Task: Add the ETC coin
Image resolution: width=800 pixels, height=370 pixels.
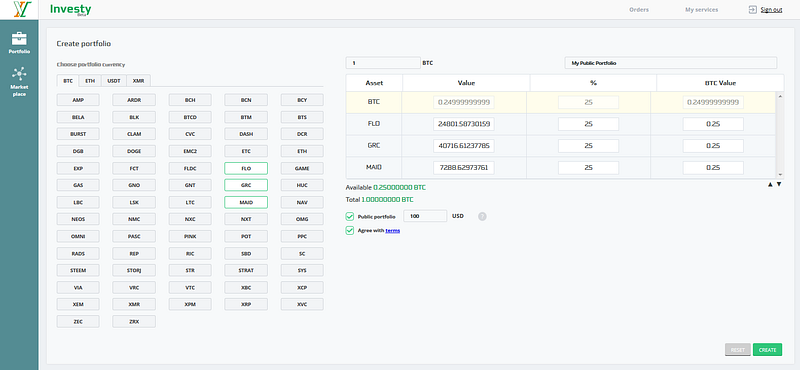Action: pyautogui.click(x=246, y=151)
